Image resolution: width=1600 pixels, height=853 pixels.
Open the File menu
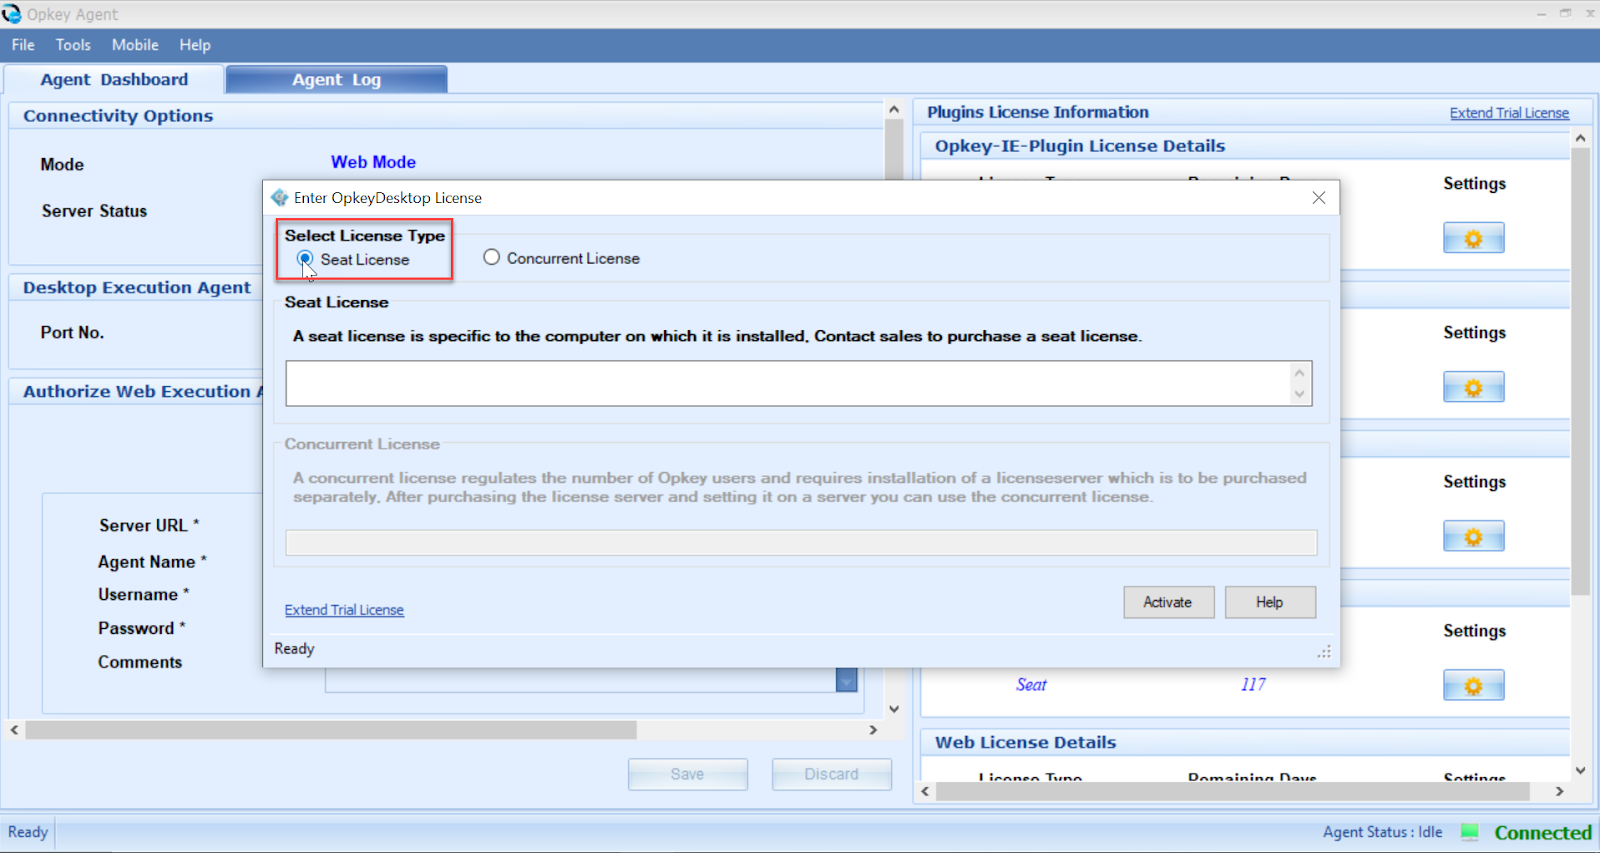pyautogui.click(x=23, y=45)
